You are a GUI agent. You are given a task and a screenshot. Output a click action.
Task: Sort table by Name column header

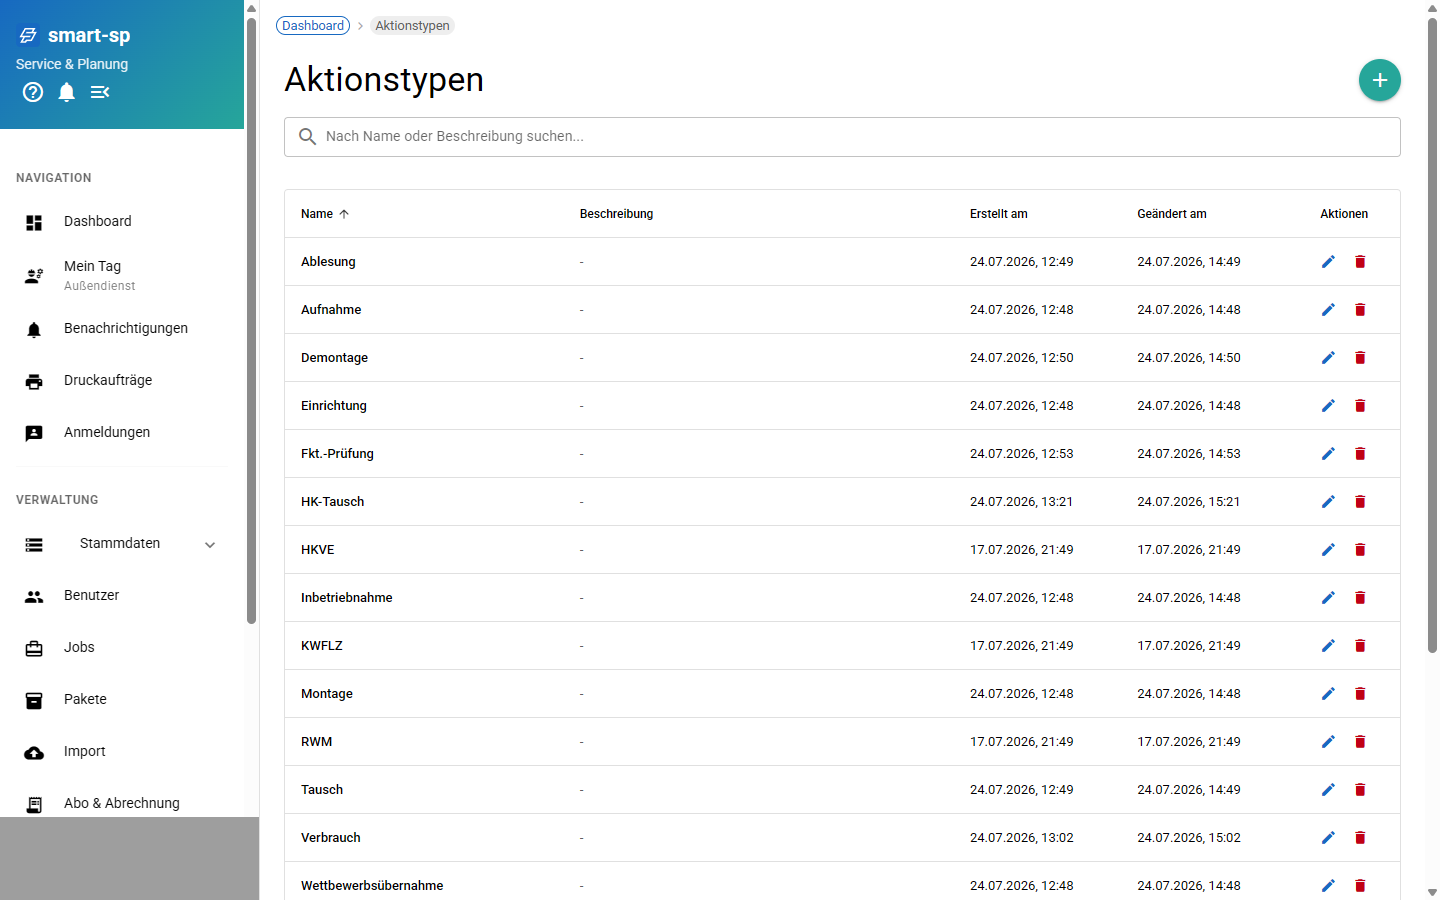coord(325,214)
